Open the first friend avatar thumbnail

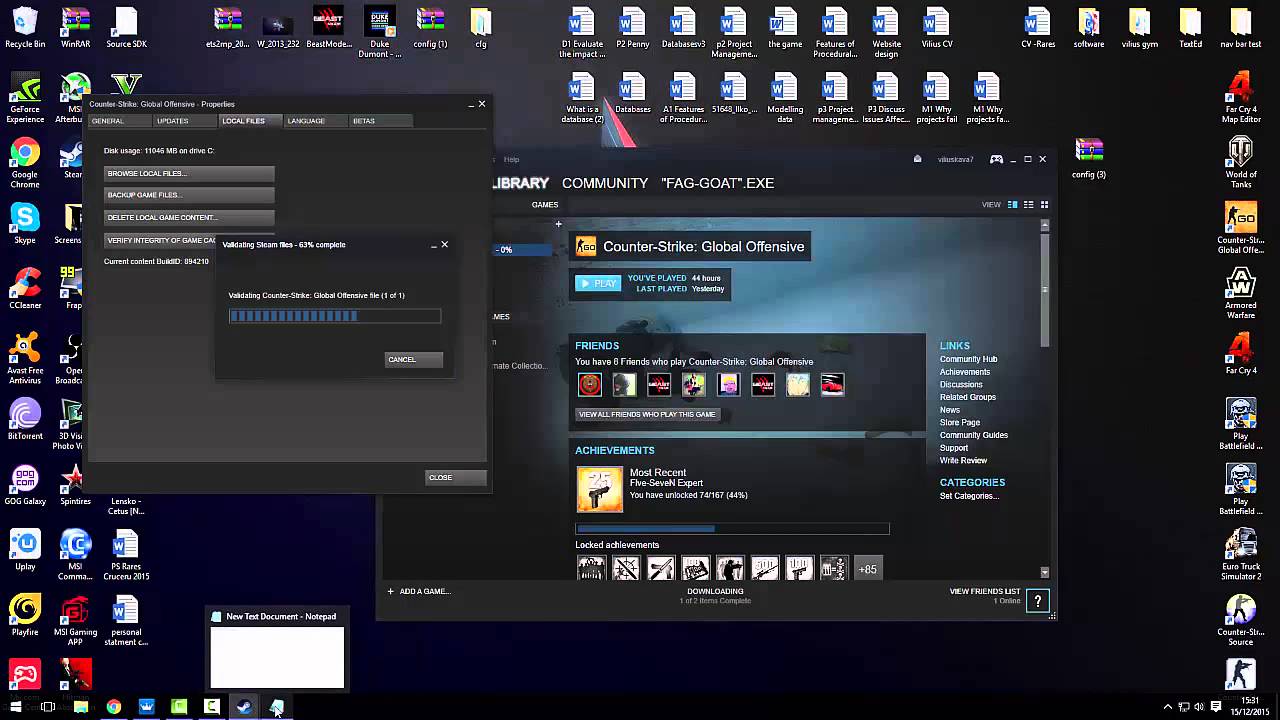click(590, 384)
